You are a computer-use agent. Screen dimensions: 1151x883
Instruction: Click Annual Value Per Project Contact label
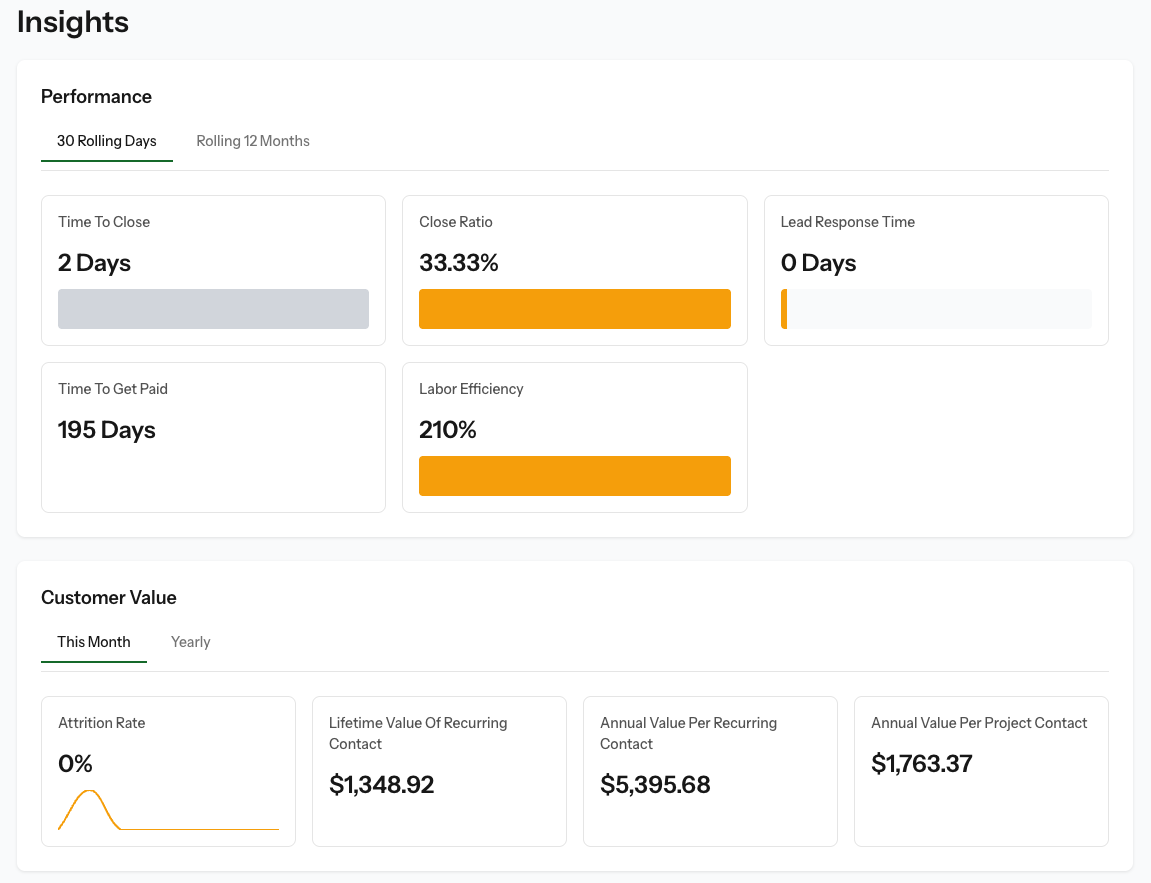979,723
